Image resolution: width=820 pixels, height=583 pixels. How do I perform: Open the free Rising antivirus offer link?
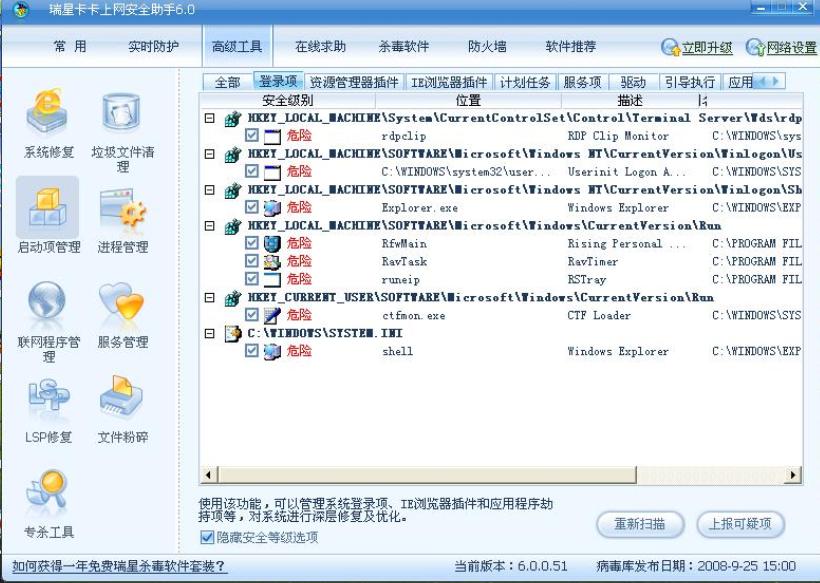pyautogui.click(x=119, y=566)
